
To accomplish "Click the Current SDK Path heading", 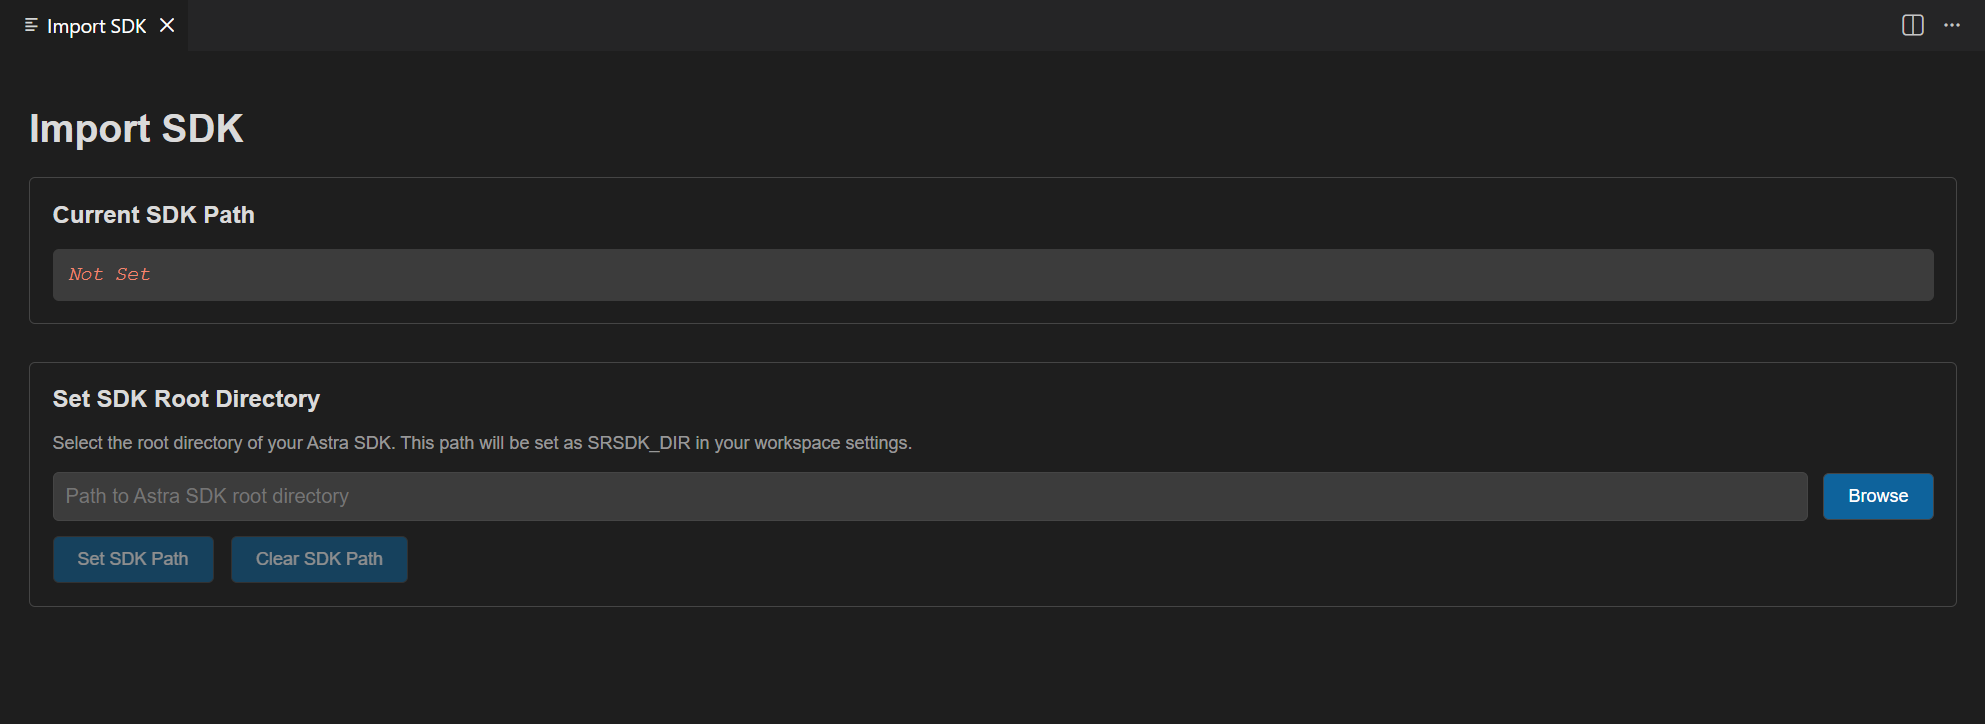I will click(153, 215).
